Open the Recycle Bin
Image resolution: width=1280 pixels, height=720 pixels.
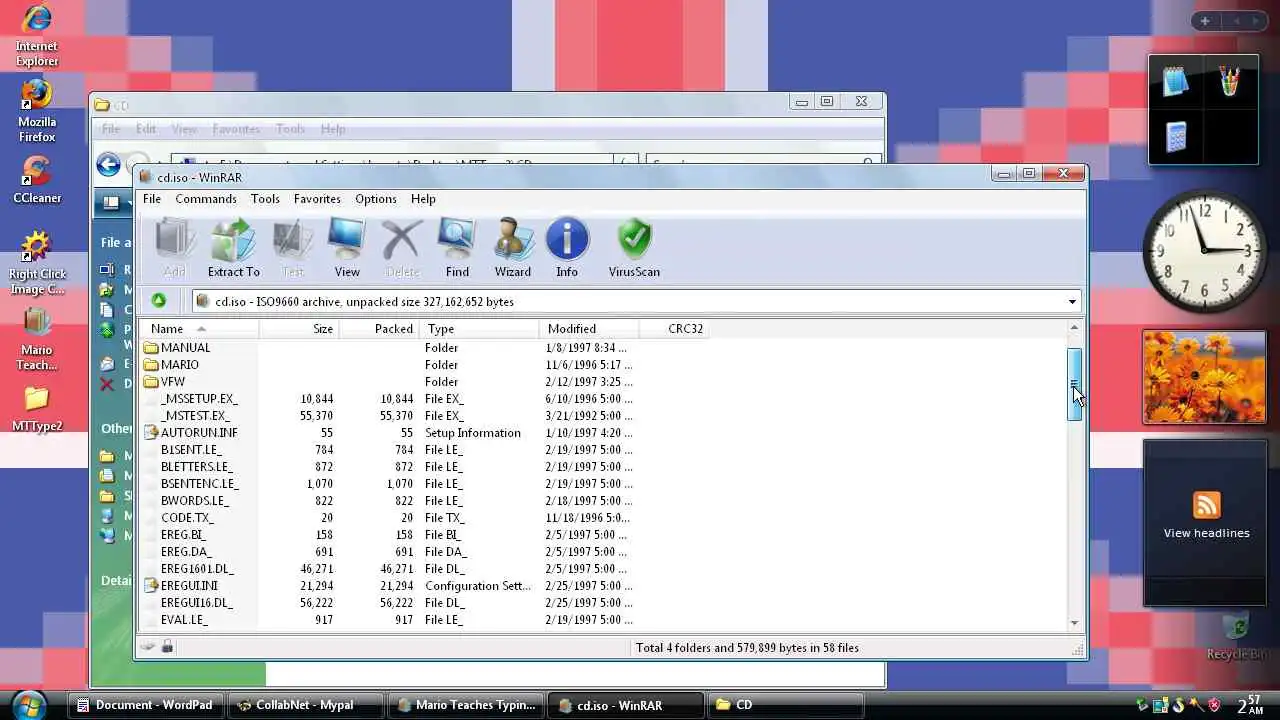[x=1238, y=636]
